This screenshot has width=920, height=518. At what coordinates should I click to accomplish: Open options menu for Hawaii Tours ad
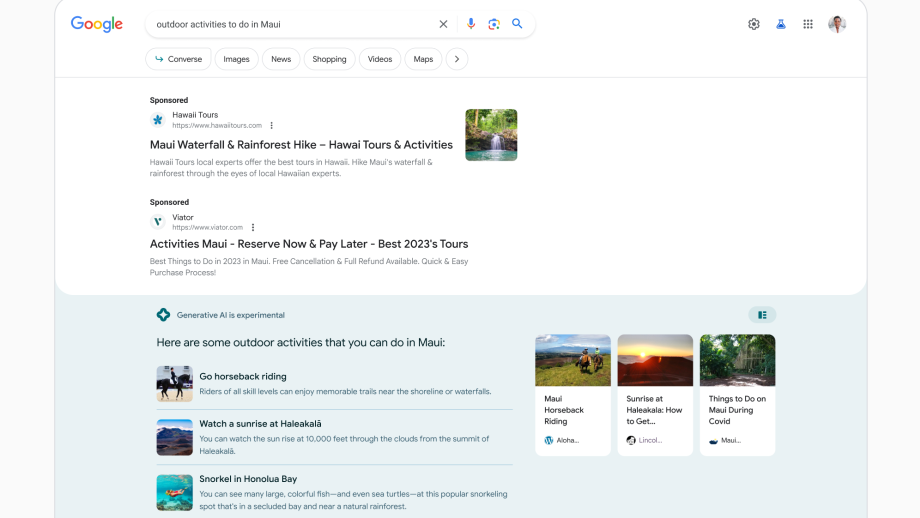271,126
